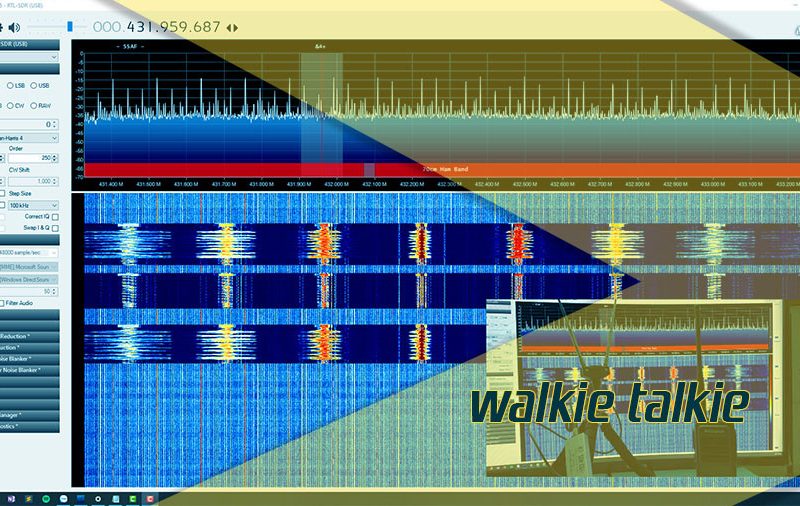Screen dimensions: 800x506
Task: Open the red C app on taskbar
Action: [x=151, y=499]
